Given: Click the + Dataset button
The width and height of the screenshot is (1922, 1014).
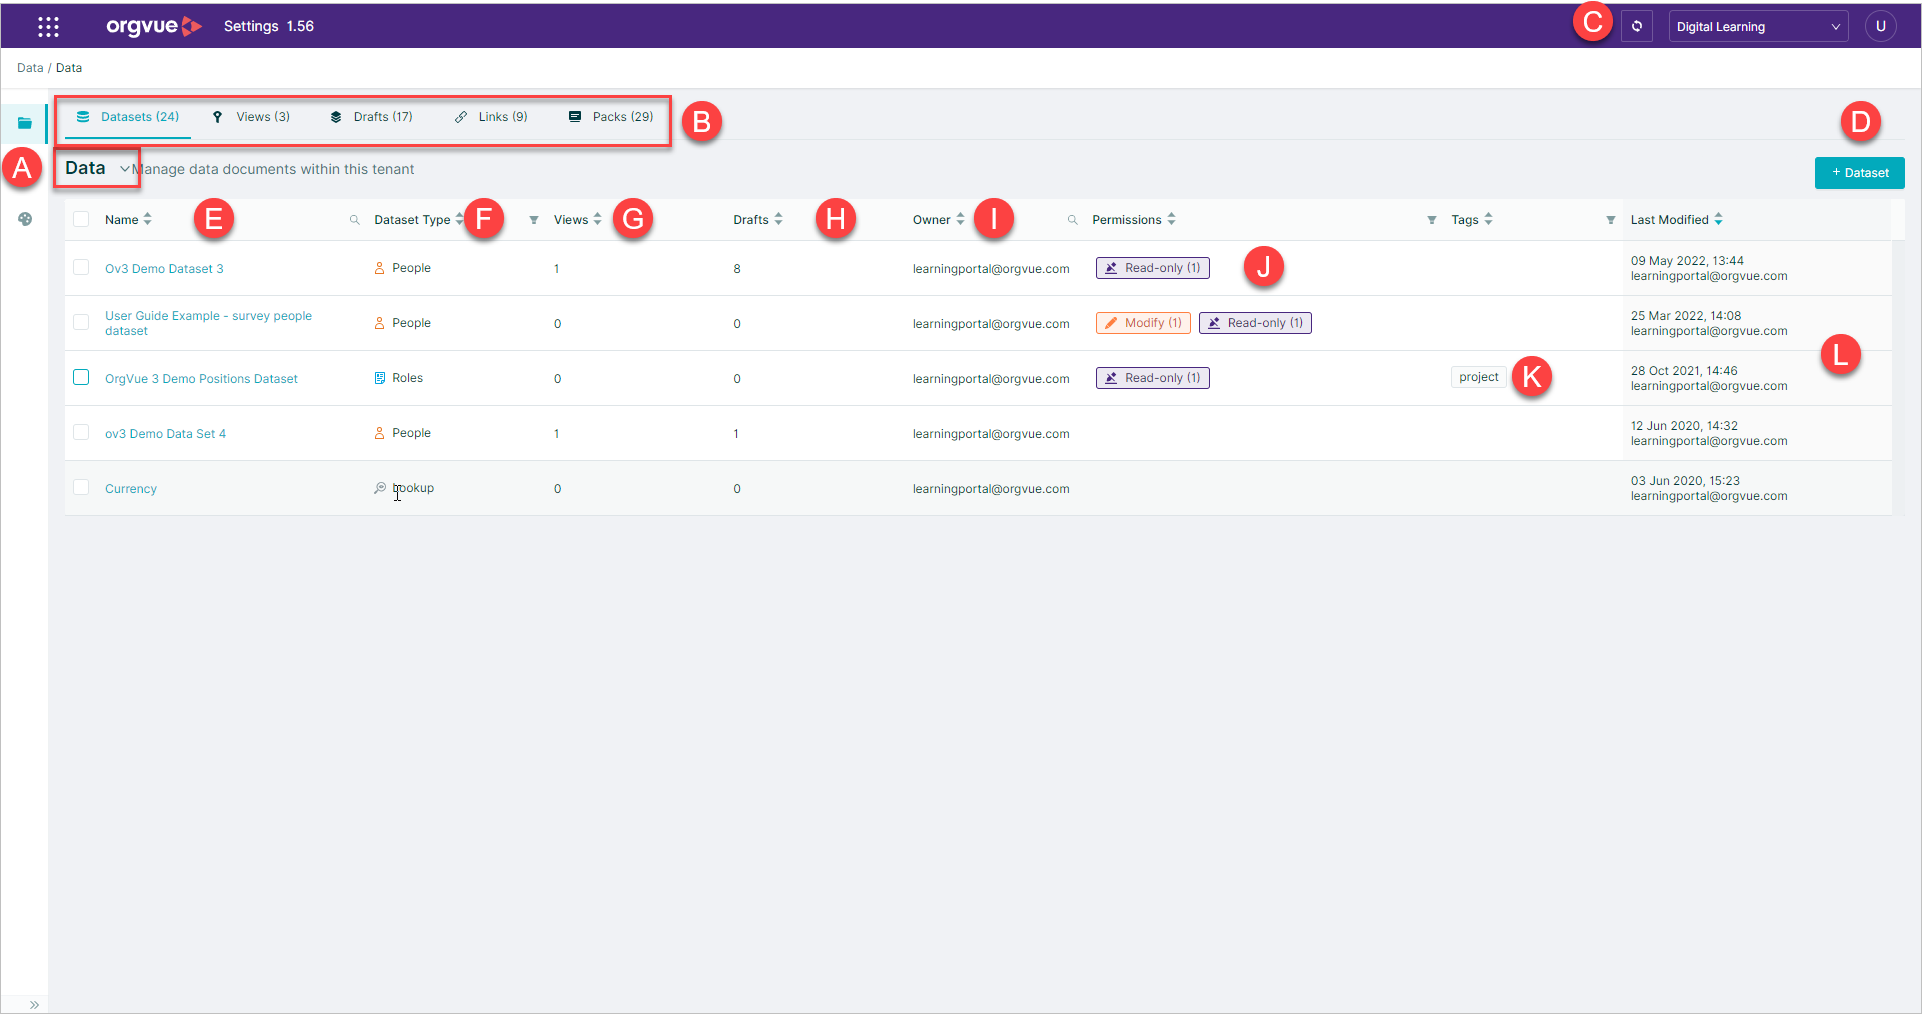Looking at the screenshot, I should click(x=1859, y=173).
